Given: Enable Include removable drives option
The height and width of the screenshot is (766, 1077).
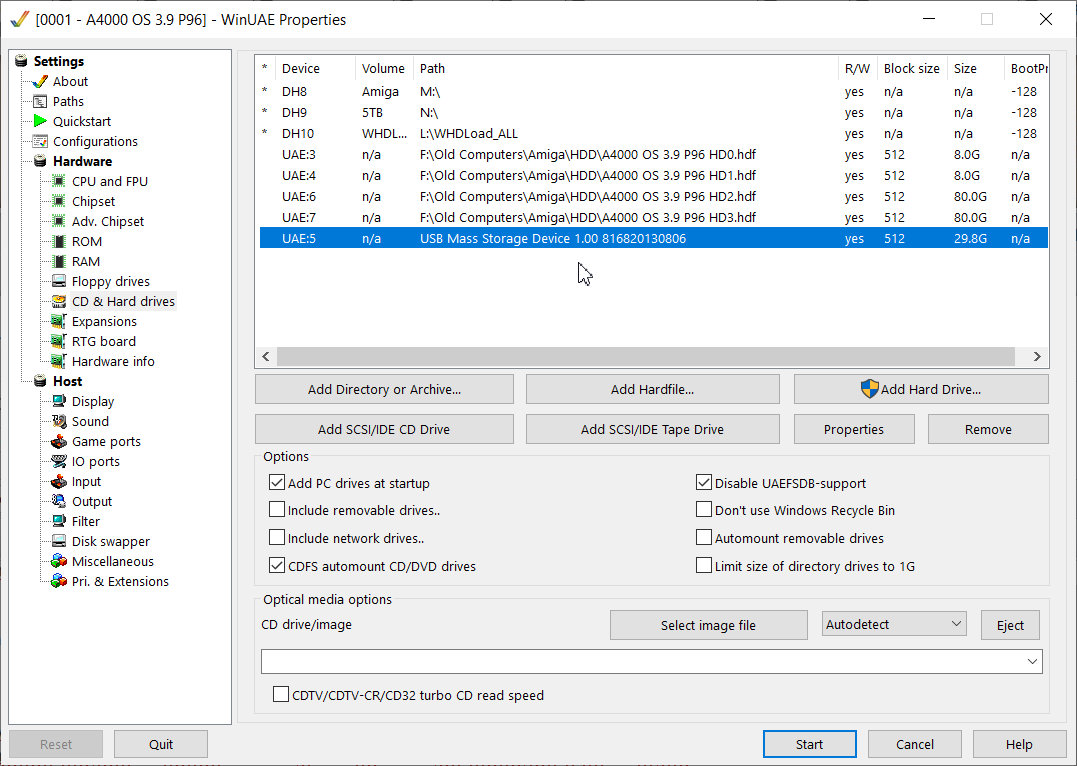Looking at the screenshot, I should pyautogui.click(x=277, y=510).
